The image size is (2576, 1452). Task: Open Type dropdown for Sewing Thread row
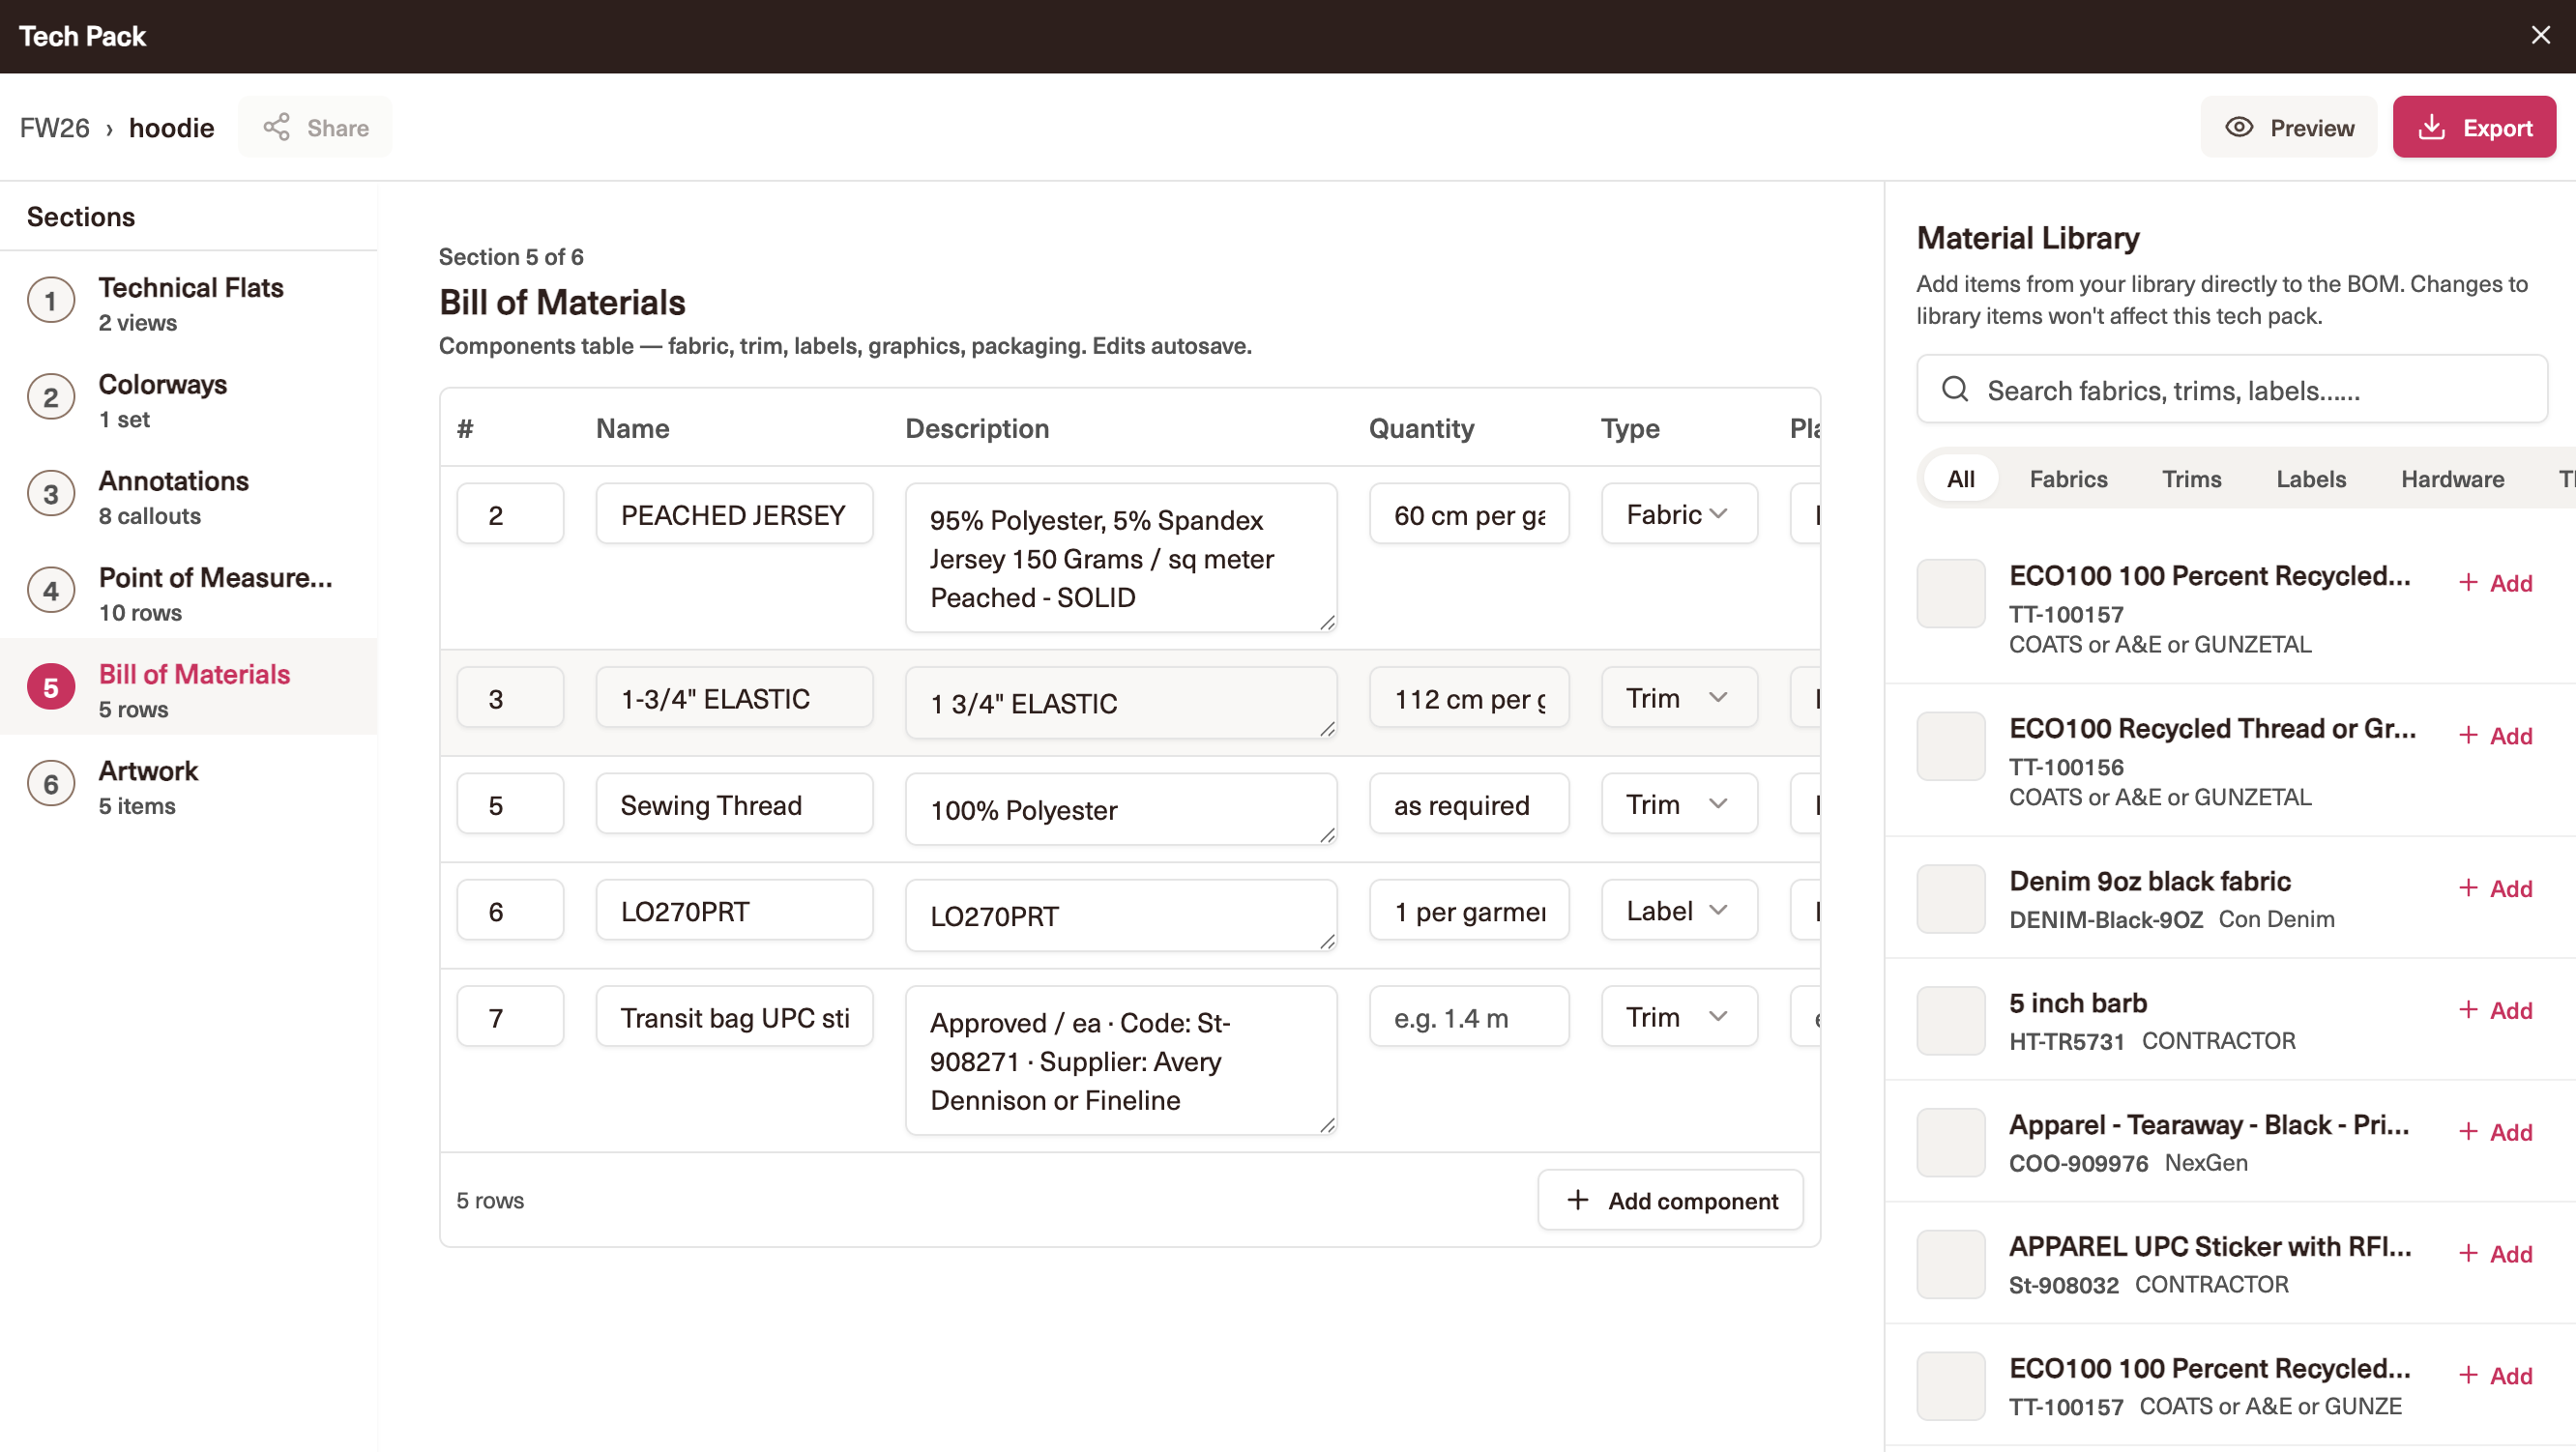click(1679, 804)
